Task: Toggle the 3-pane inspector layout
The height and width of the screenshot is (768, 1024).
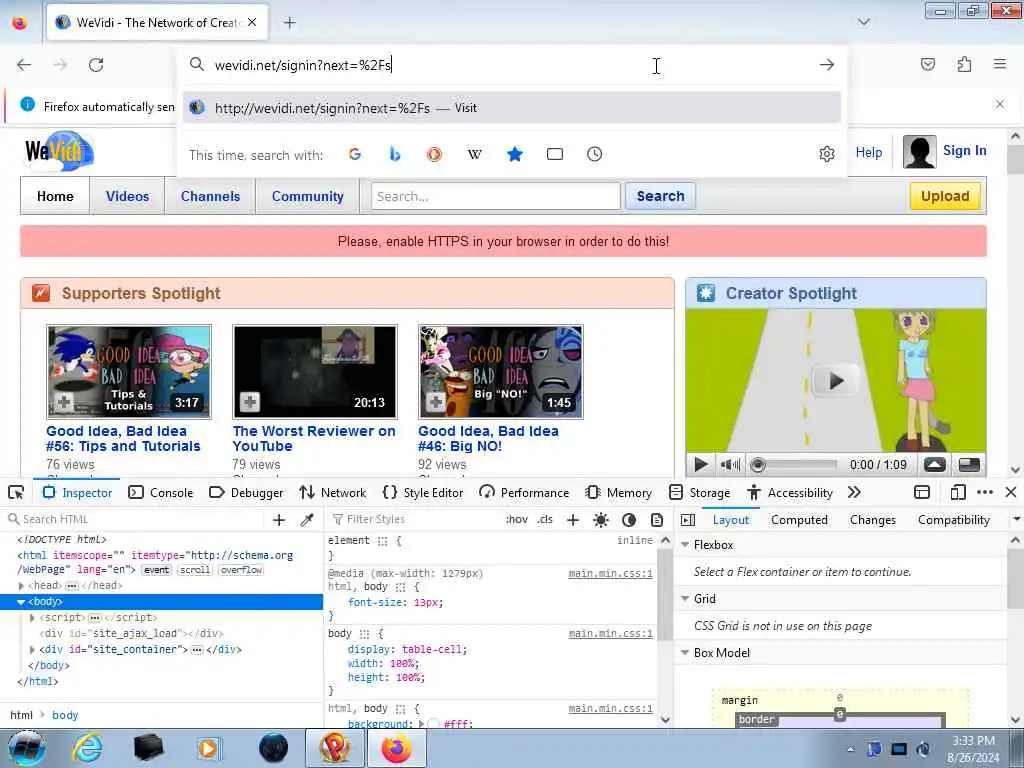Action: coord(688,520)
